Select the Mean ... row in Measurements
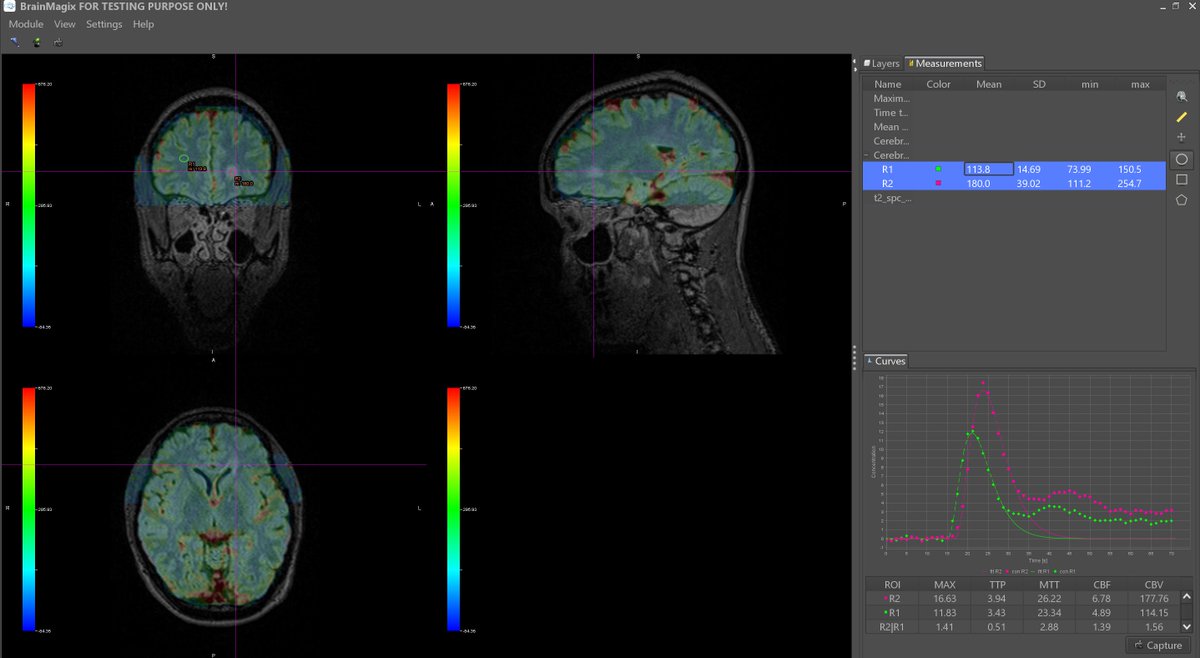1200x658 pixels. pyautogui.click(x=1014, y=127)
